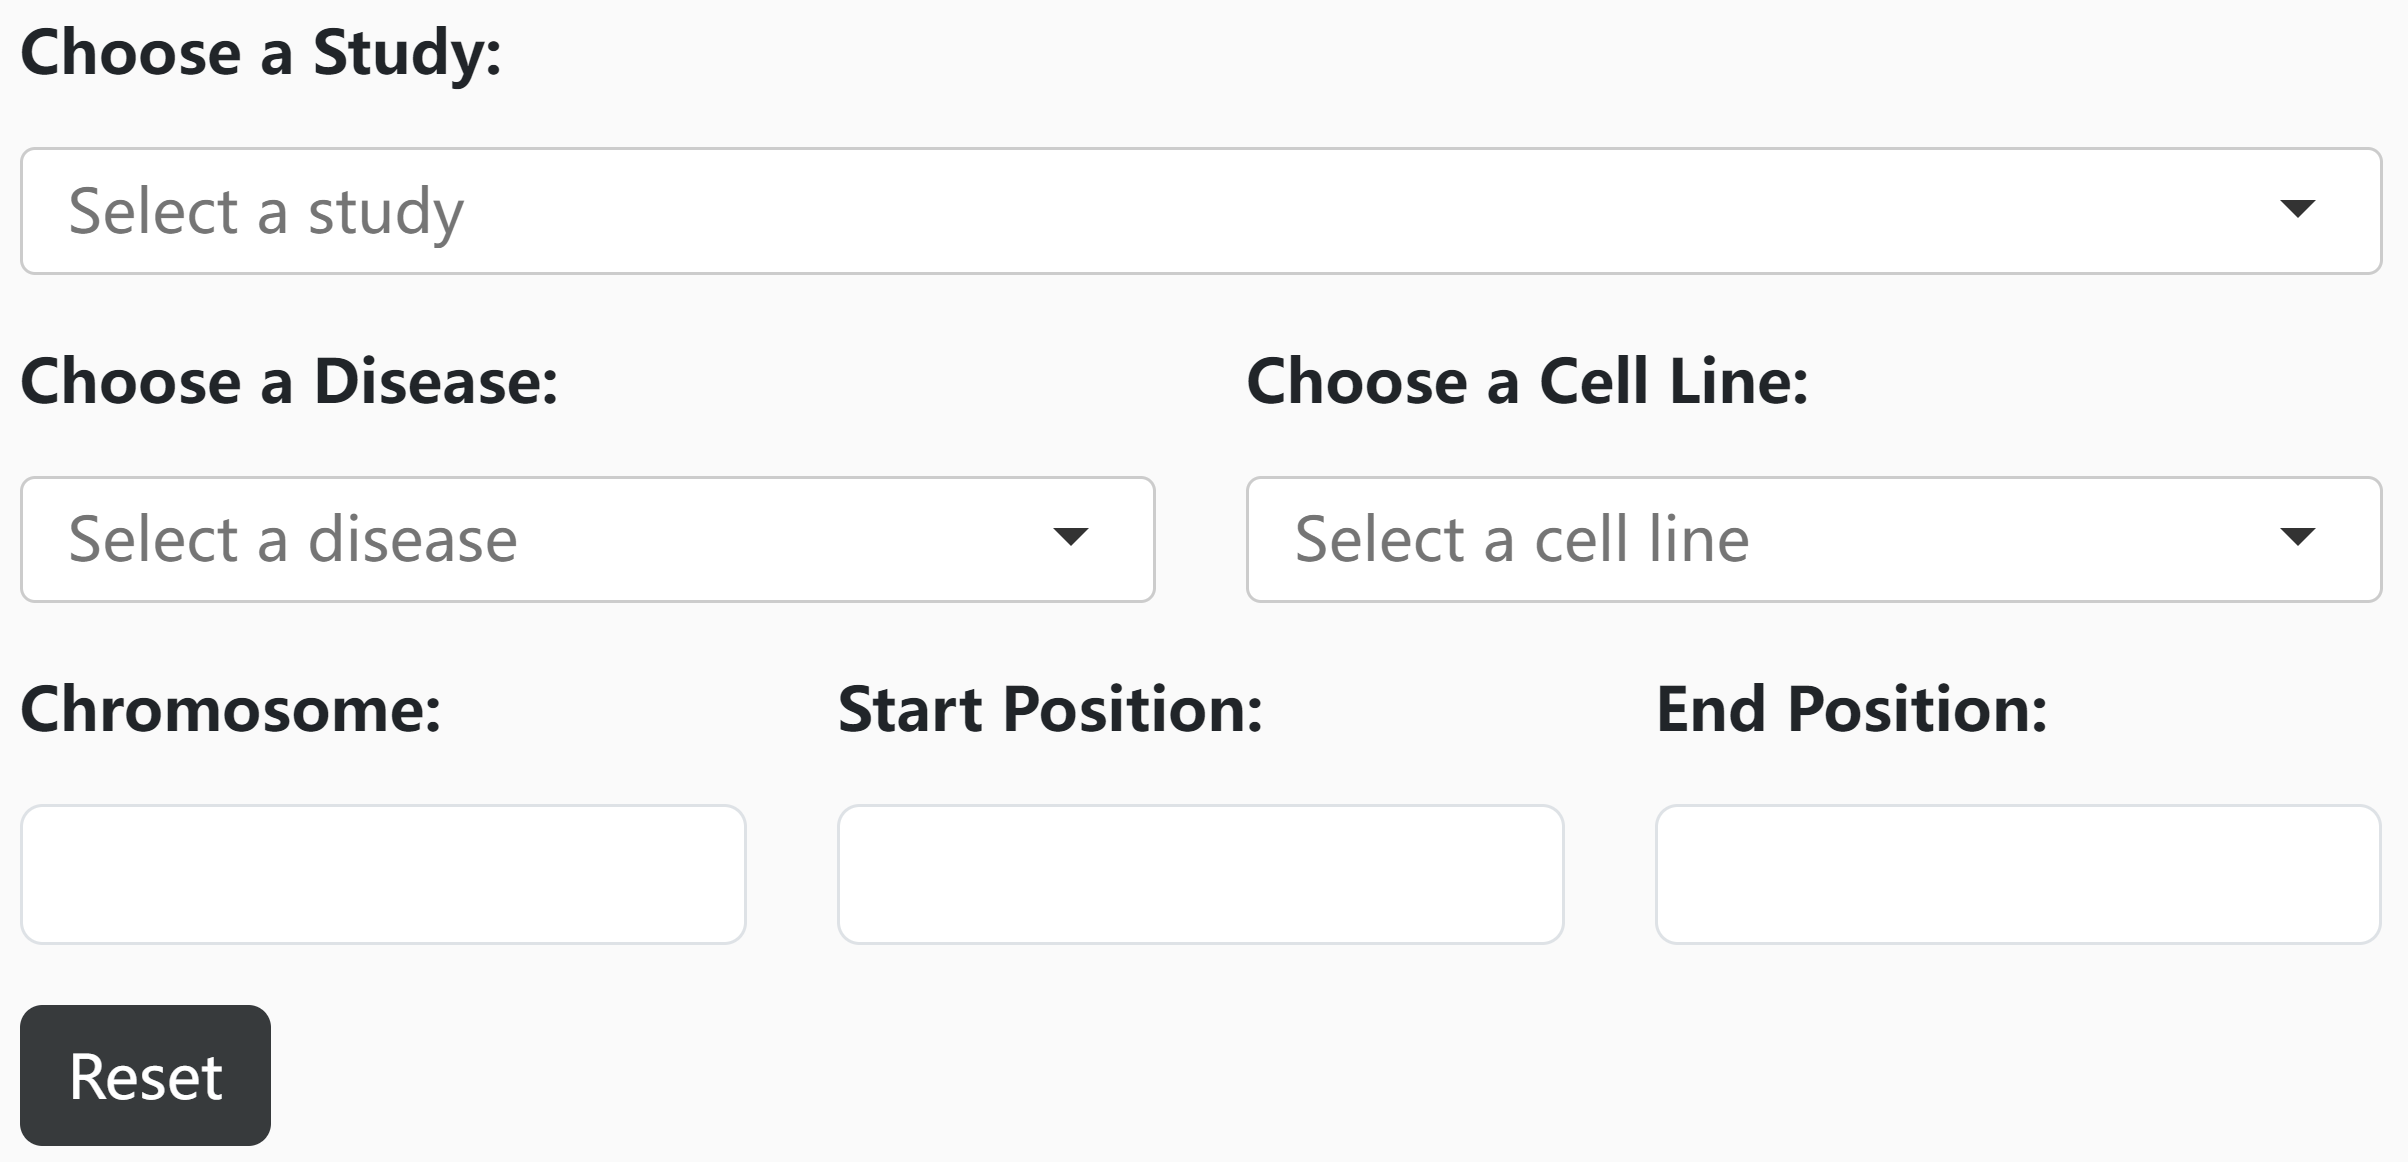Click the 'Choose a Disease:' label
The width and height of the screenshot is (2408, 1162).
(x=289, y=381)
